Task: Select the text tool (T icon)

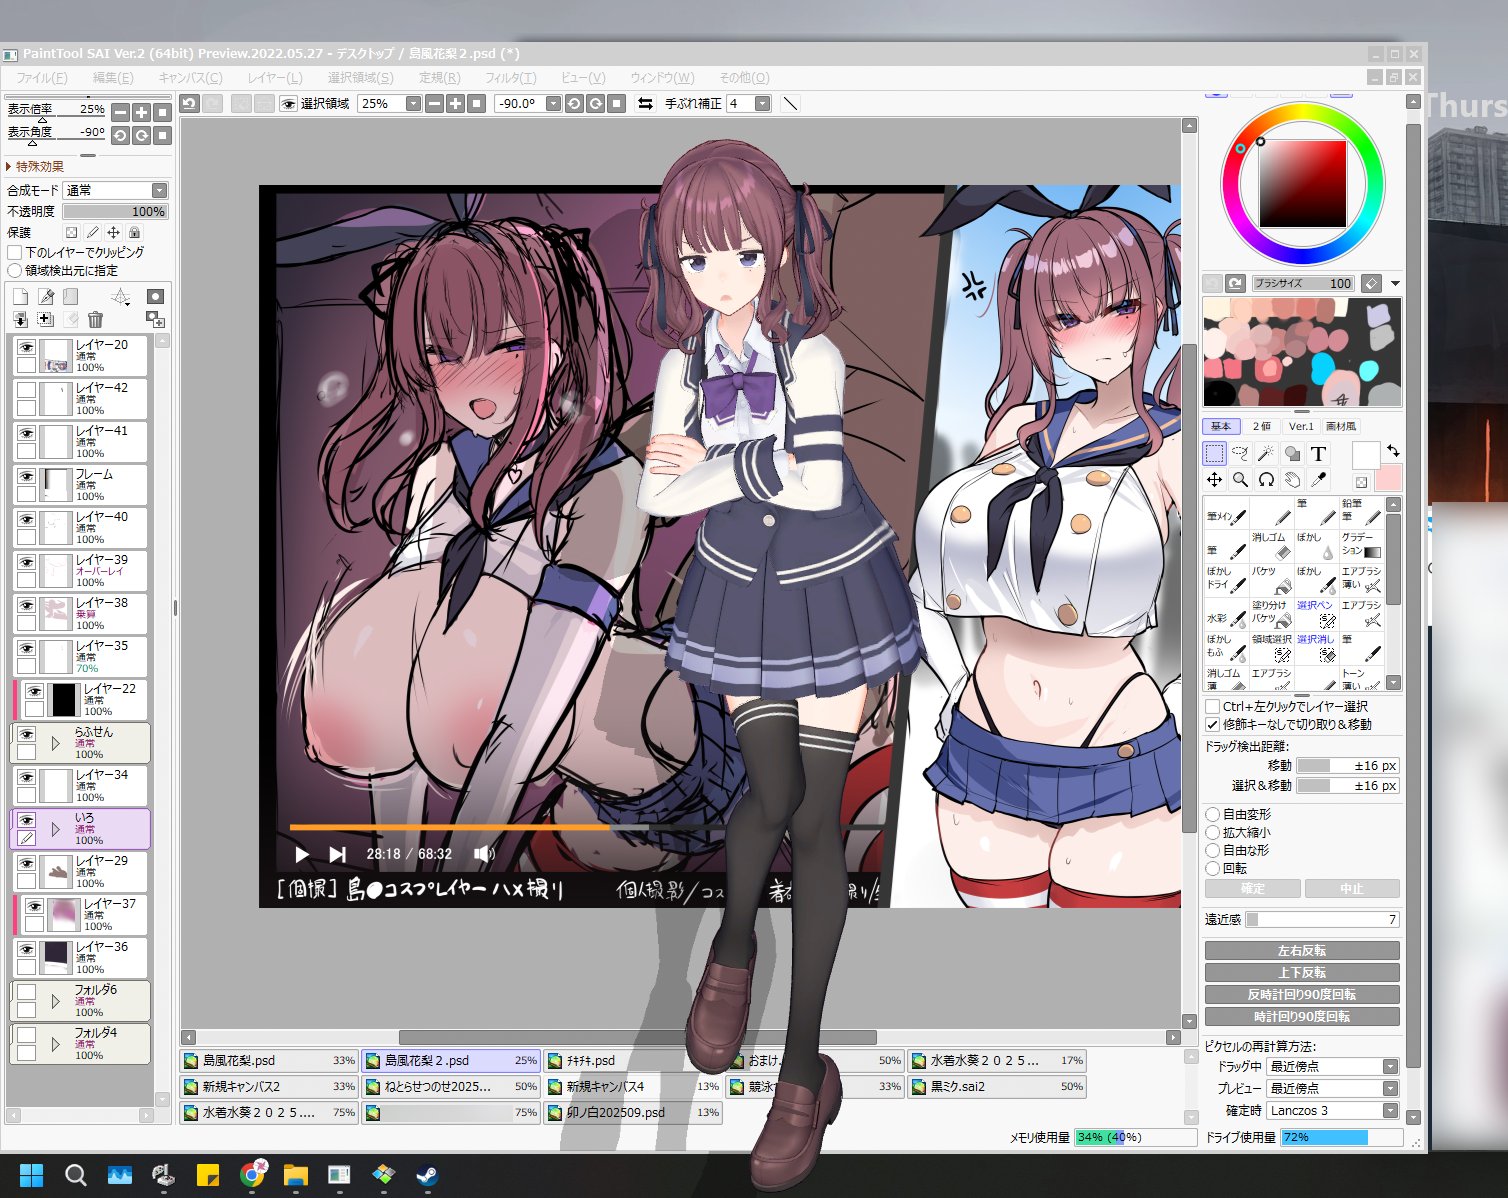Action: click(1318, 454)
